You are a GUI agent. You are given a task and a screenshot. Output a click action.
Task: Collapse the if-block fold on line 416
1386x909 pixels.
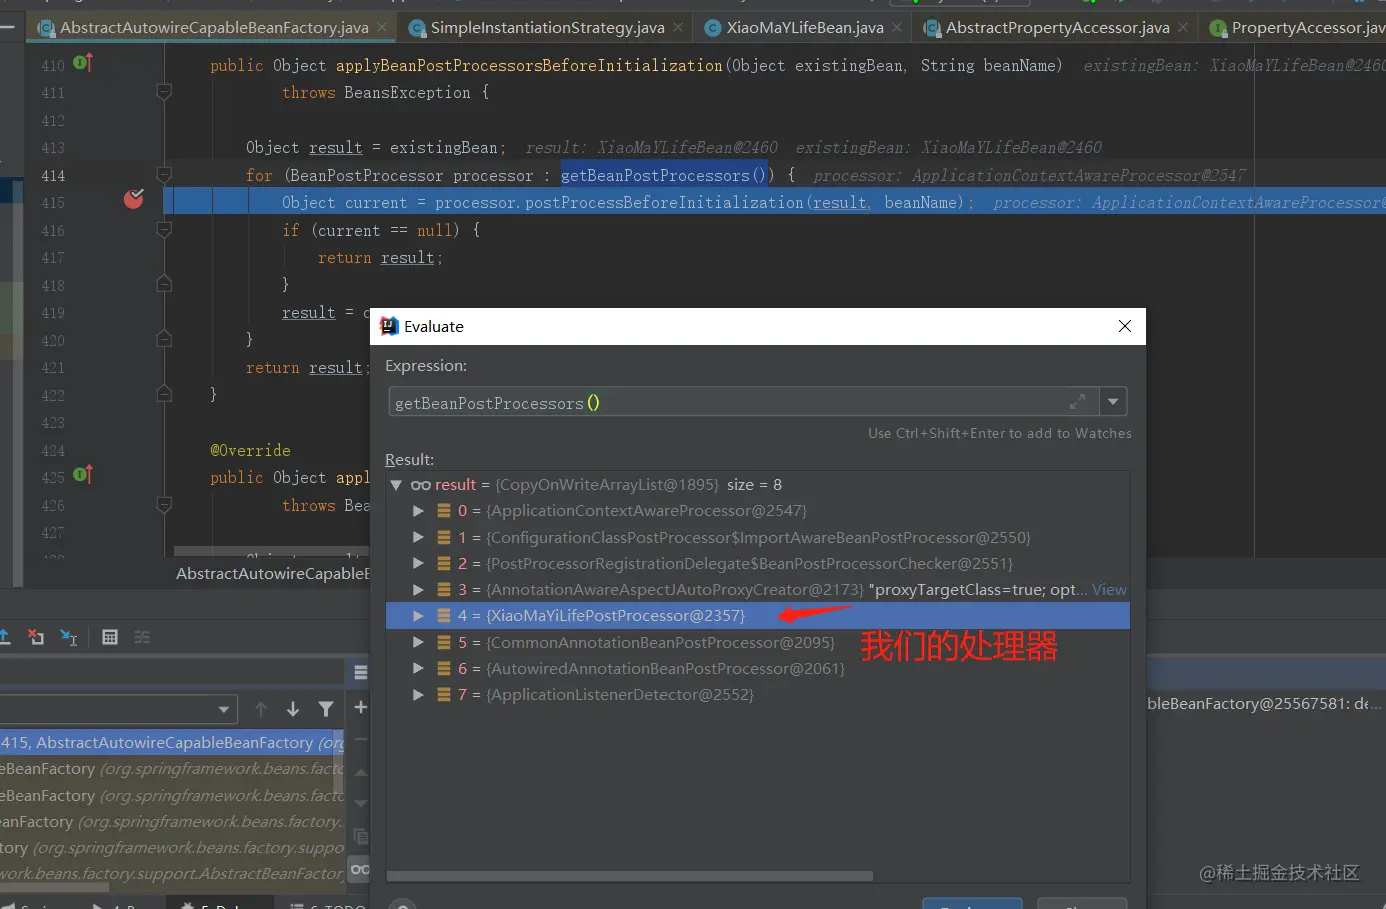point(164,230)
